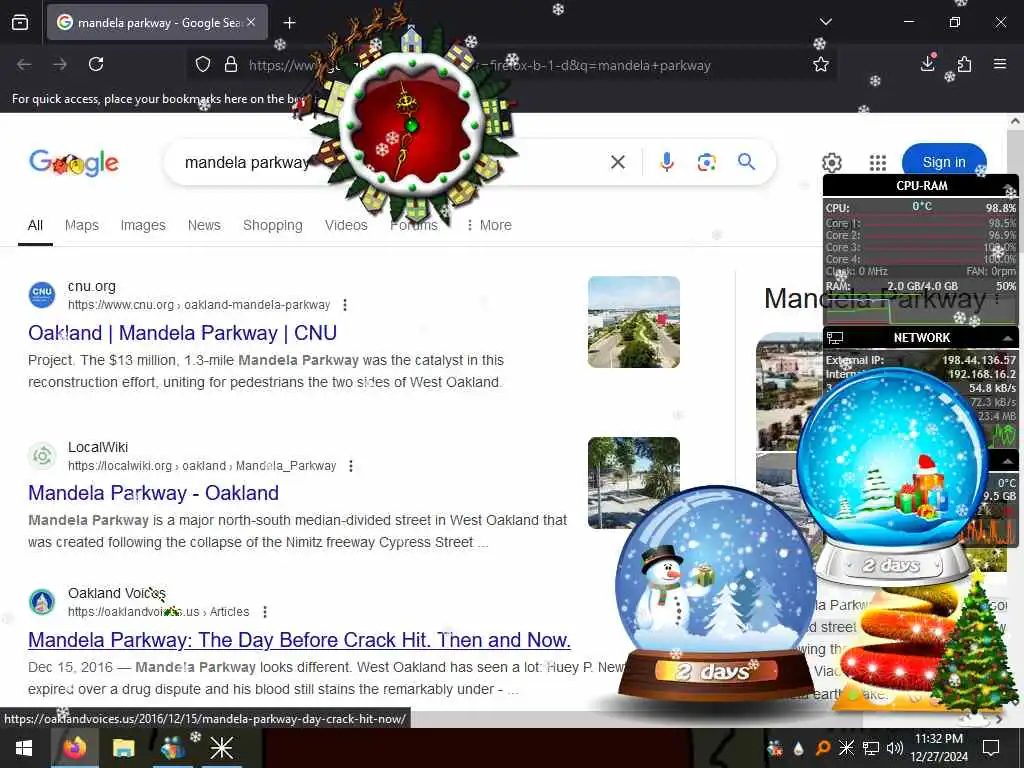Click the CNU site favicon
The height and width of the screenshot is (768, 1024).
(x=42, y=294)
